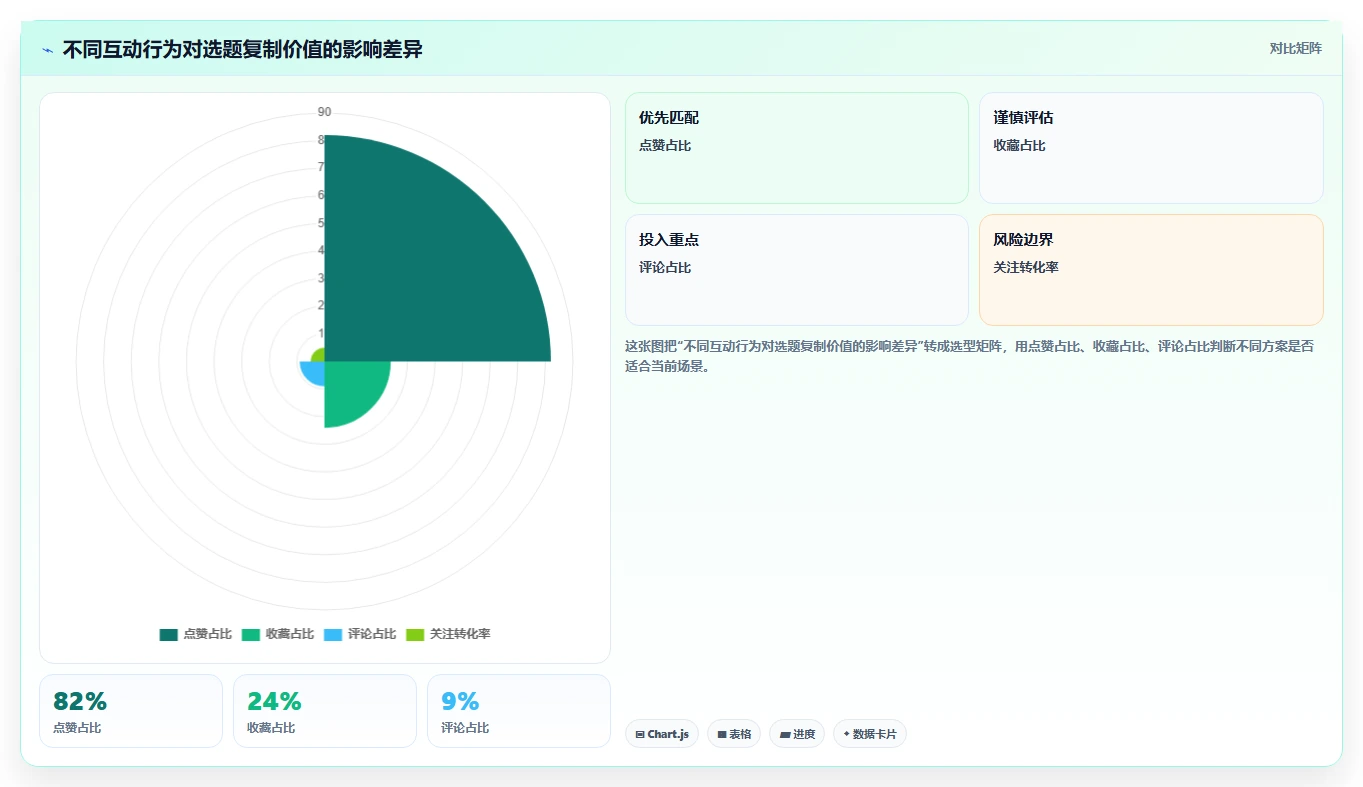Toggle 评论占比 legend color box
1363x787 pixels.
[x=333, y=634]
